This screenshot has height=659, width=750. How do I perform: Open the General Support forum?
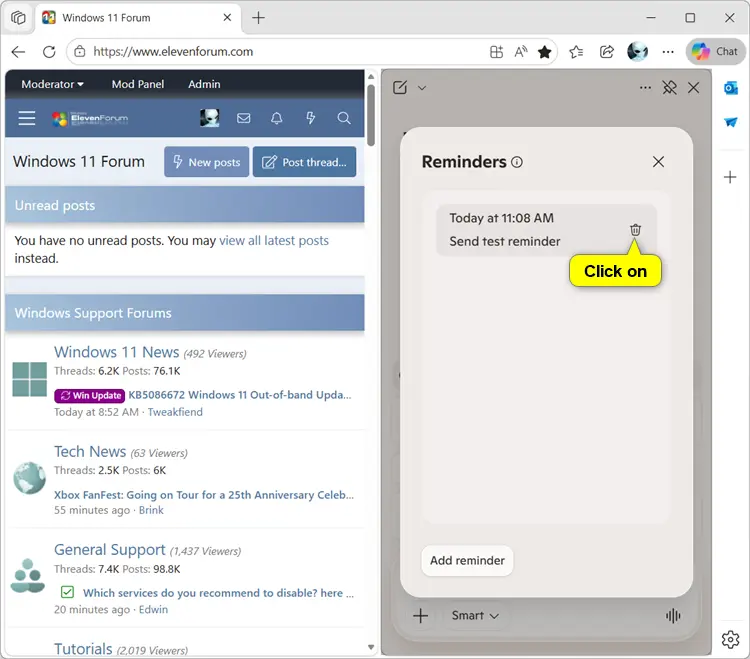(x=110, y=550)
